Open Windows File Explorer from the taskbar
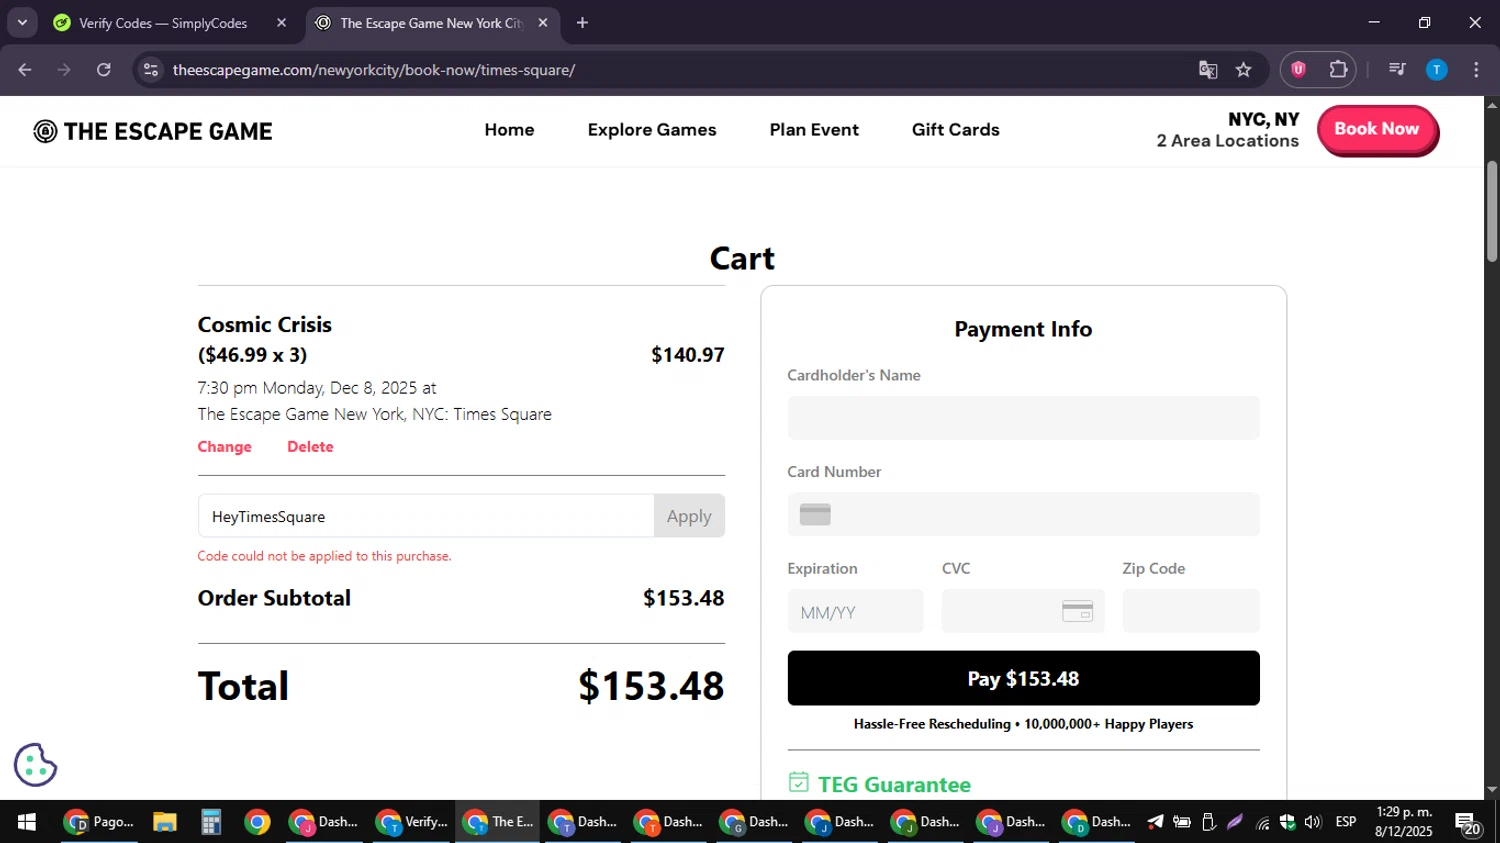This screenshot has width=1500, height=843. [x=165, y=822]
